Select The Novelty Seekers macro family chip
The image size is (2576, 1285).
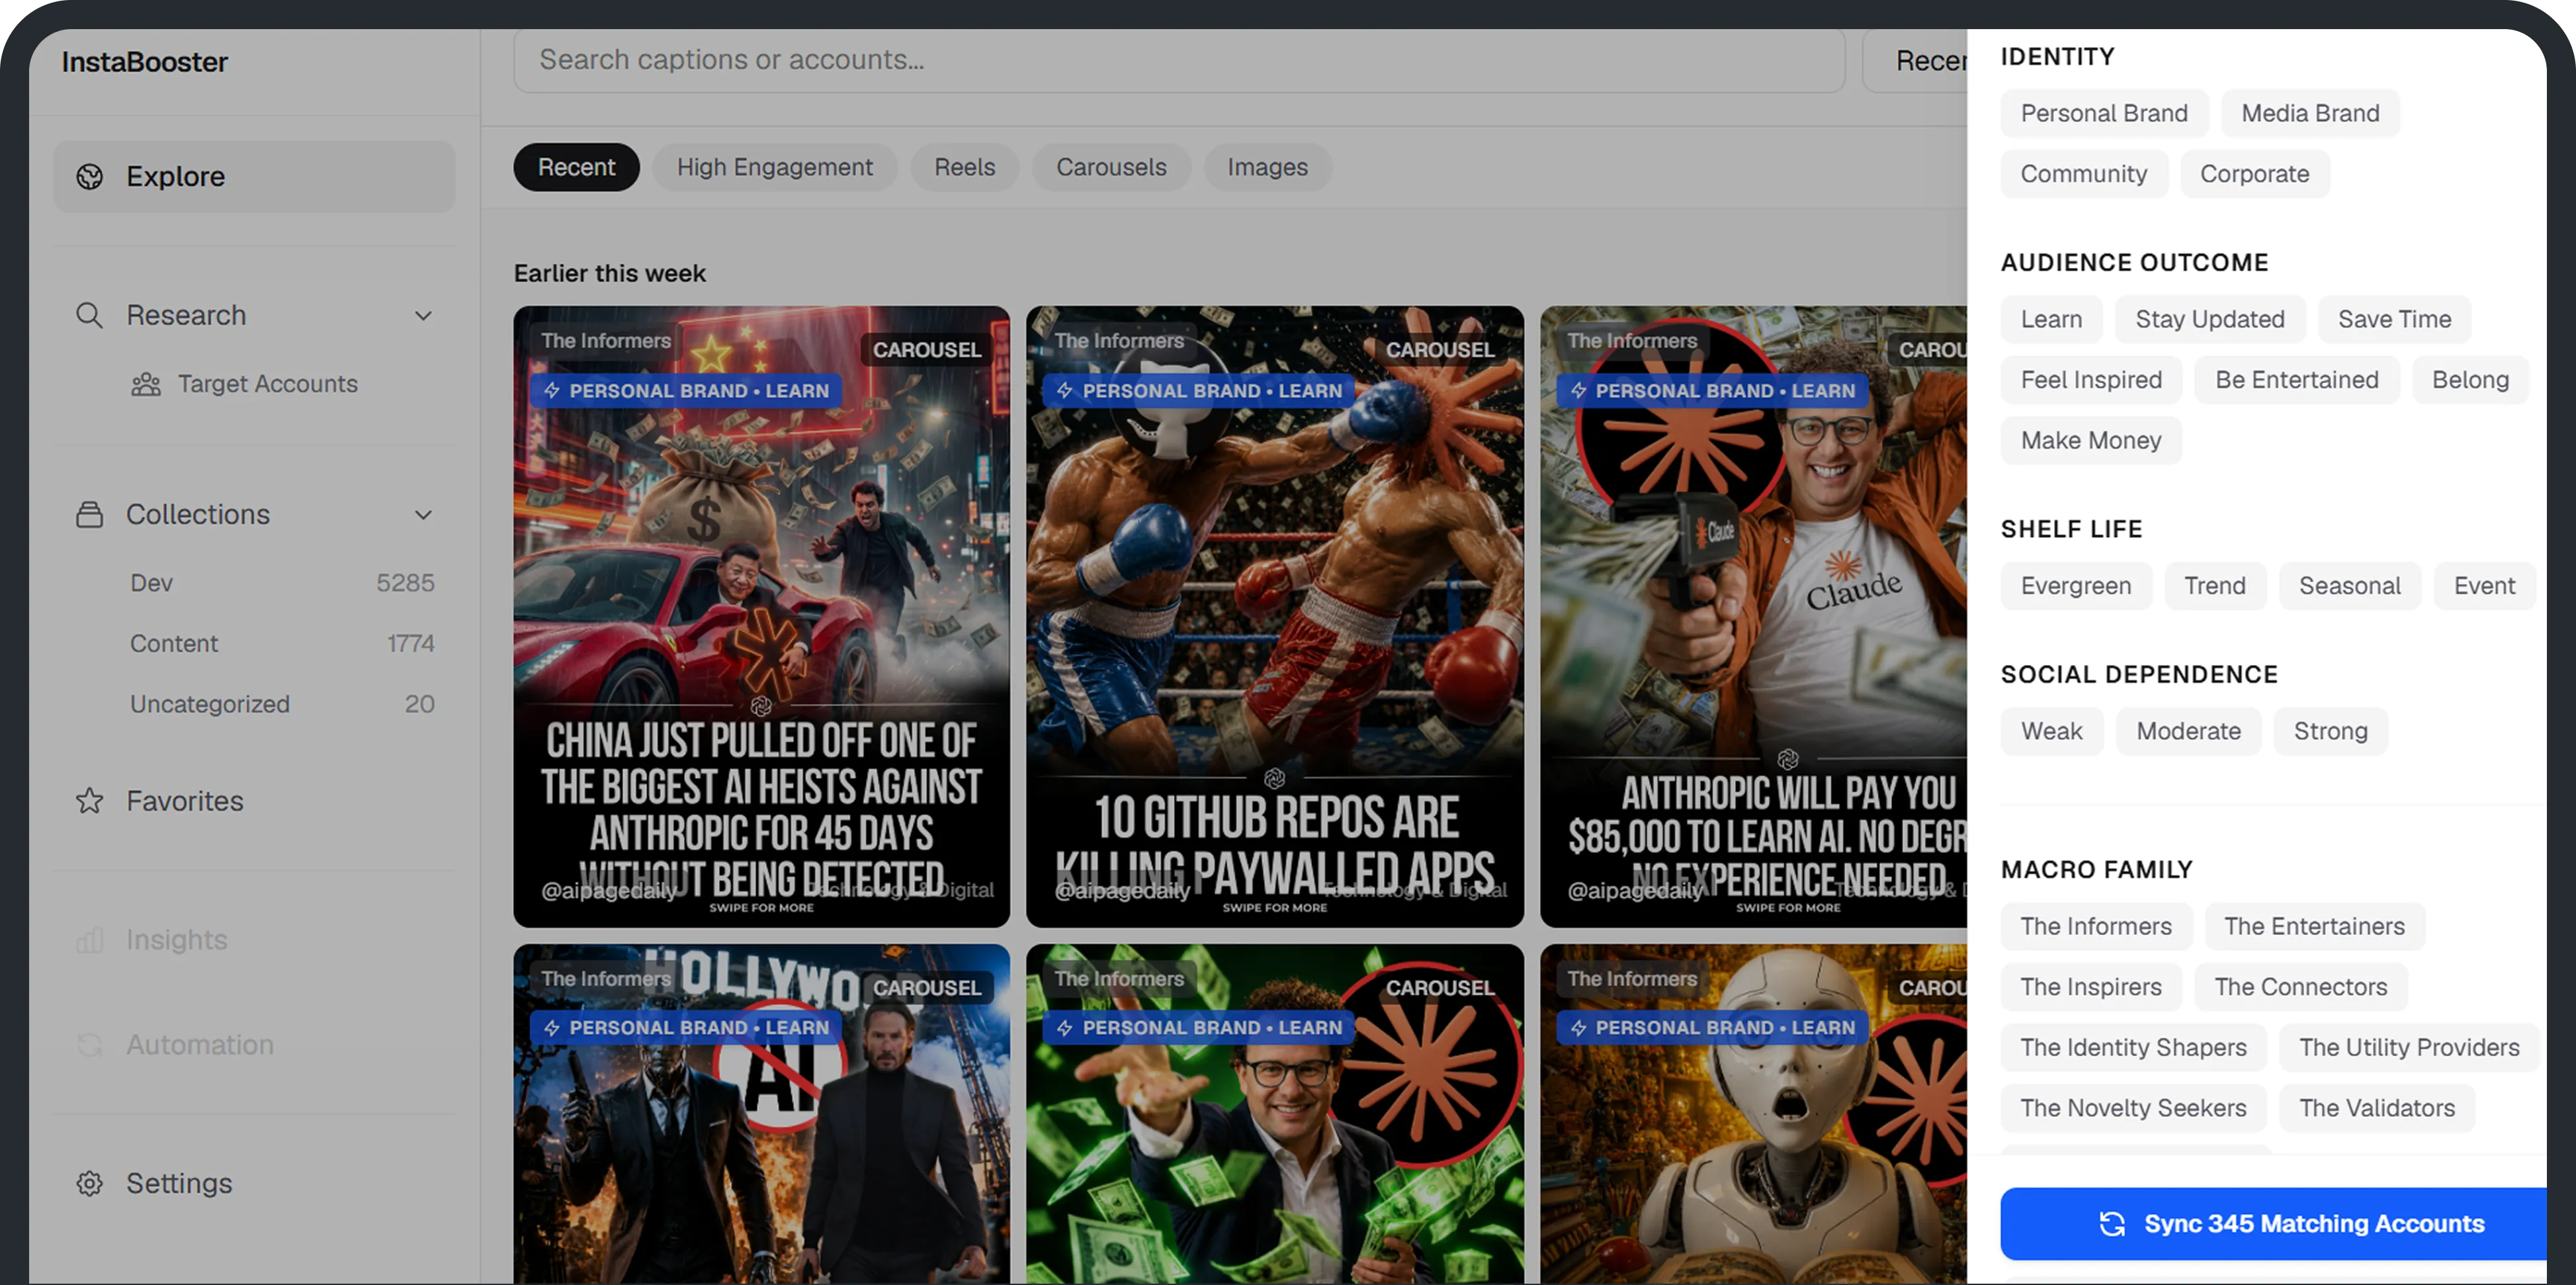coord(2133,1109)
